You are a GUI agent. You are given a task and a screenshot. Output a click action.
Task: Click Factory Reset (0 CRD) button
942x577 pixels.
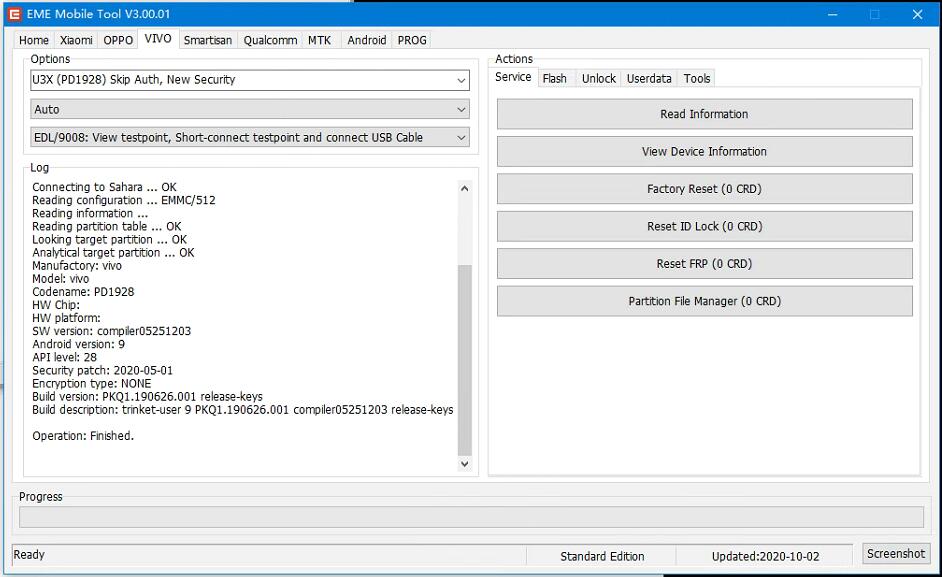(705, 189)
